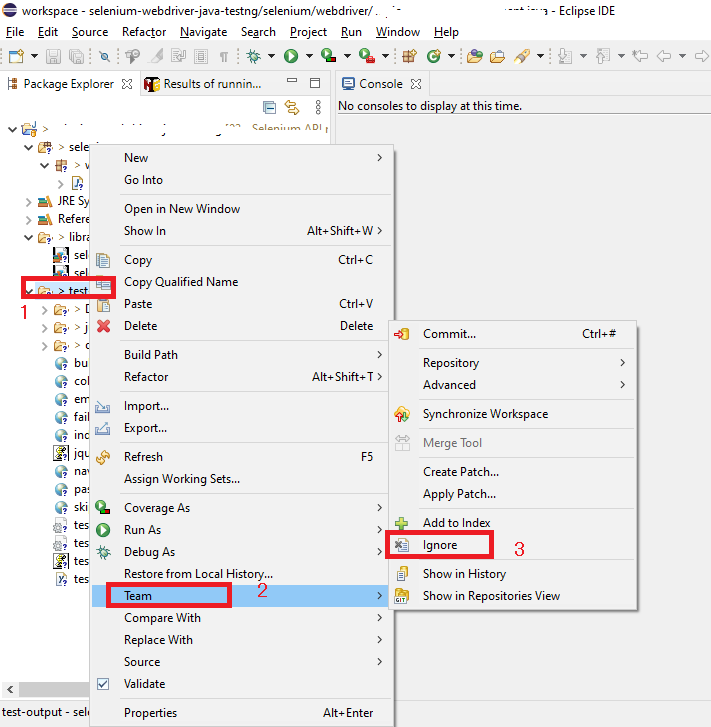Click the Show Whitespace Characters toolbar icon
Viewport: 711px width, 727px height.
224,57
